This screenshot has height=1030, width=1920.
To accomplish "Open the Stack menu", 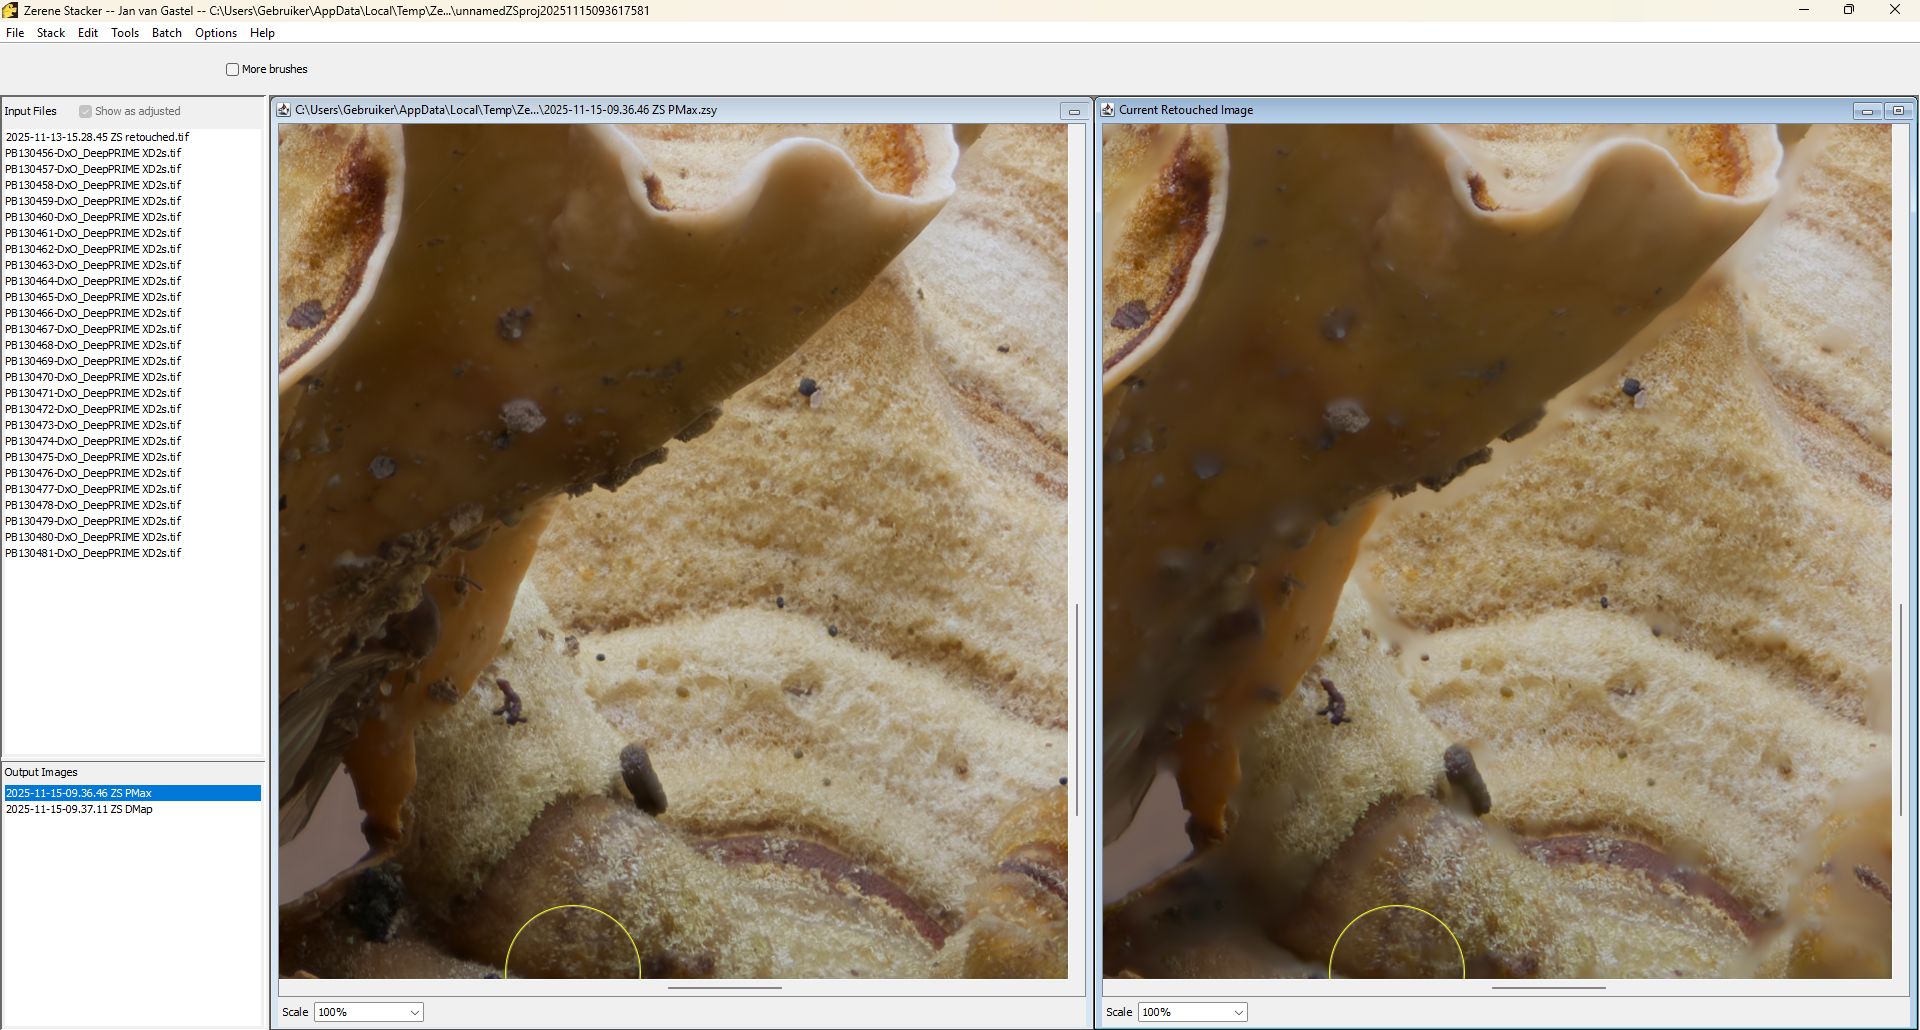I will pyautogui.click(x=51, y=33).
